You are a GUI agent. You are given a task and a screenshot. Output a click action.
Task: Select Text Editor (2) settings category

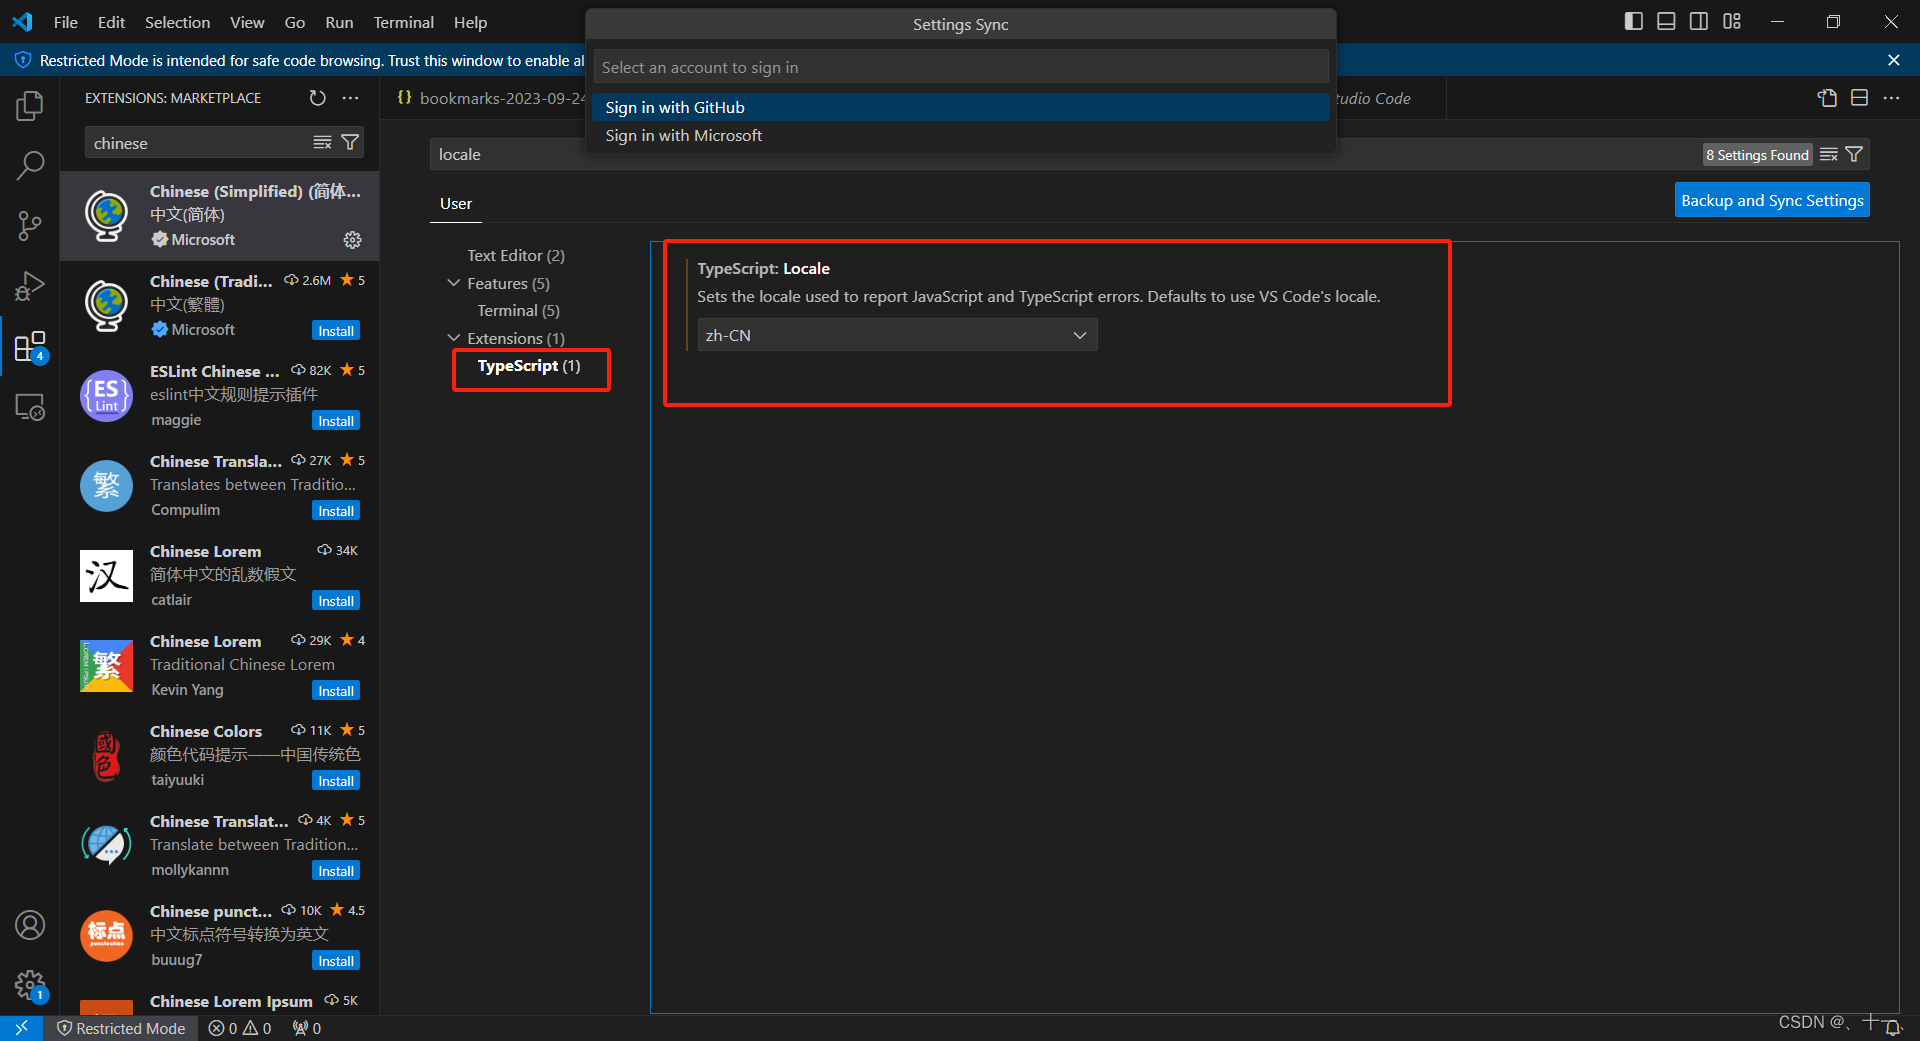516,256
